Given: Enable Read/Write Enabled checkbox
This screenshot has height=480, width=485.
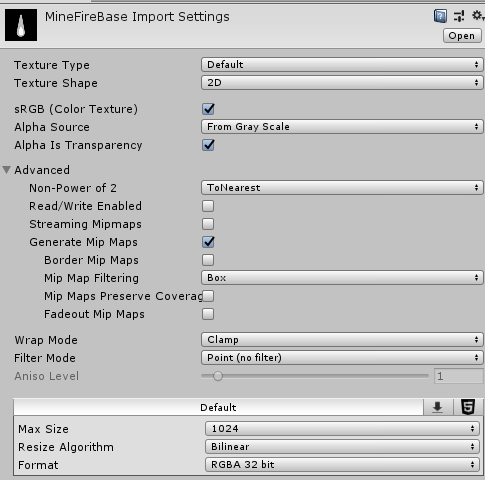Looking at the screenshot, I should pyautogui.click(x=208, y=206).
